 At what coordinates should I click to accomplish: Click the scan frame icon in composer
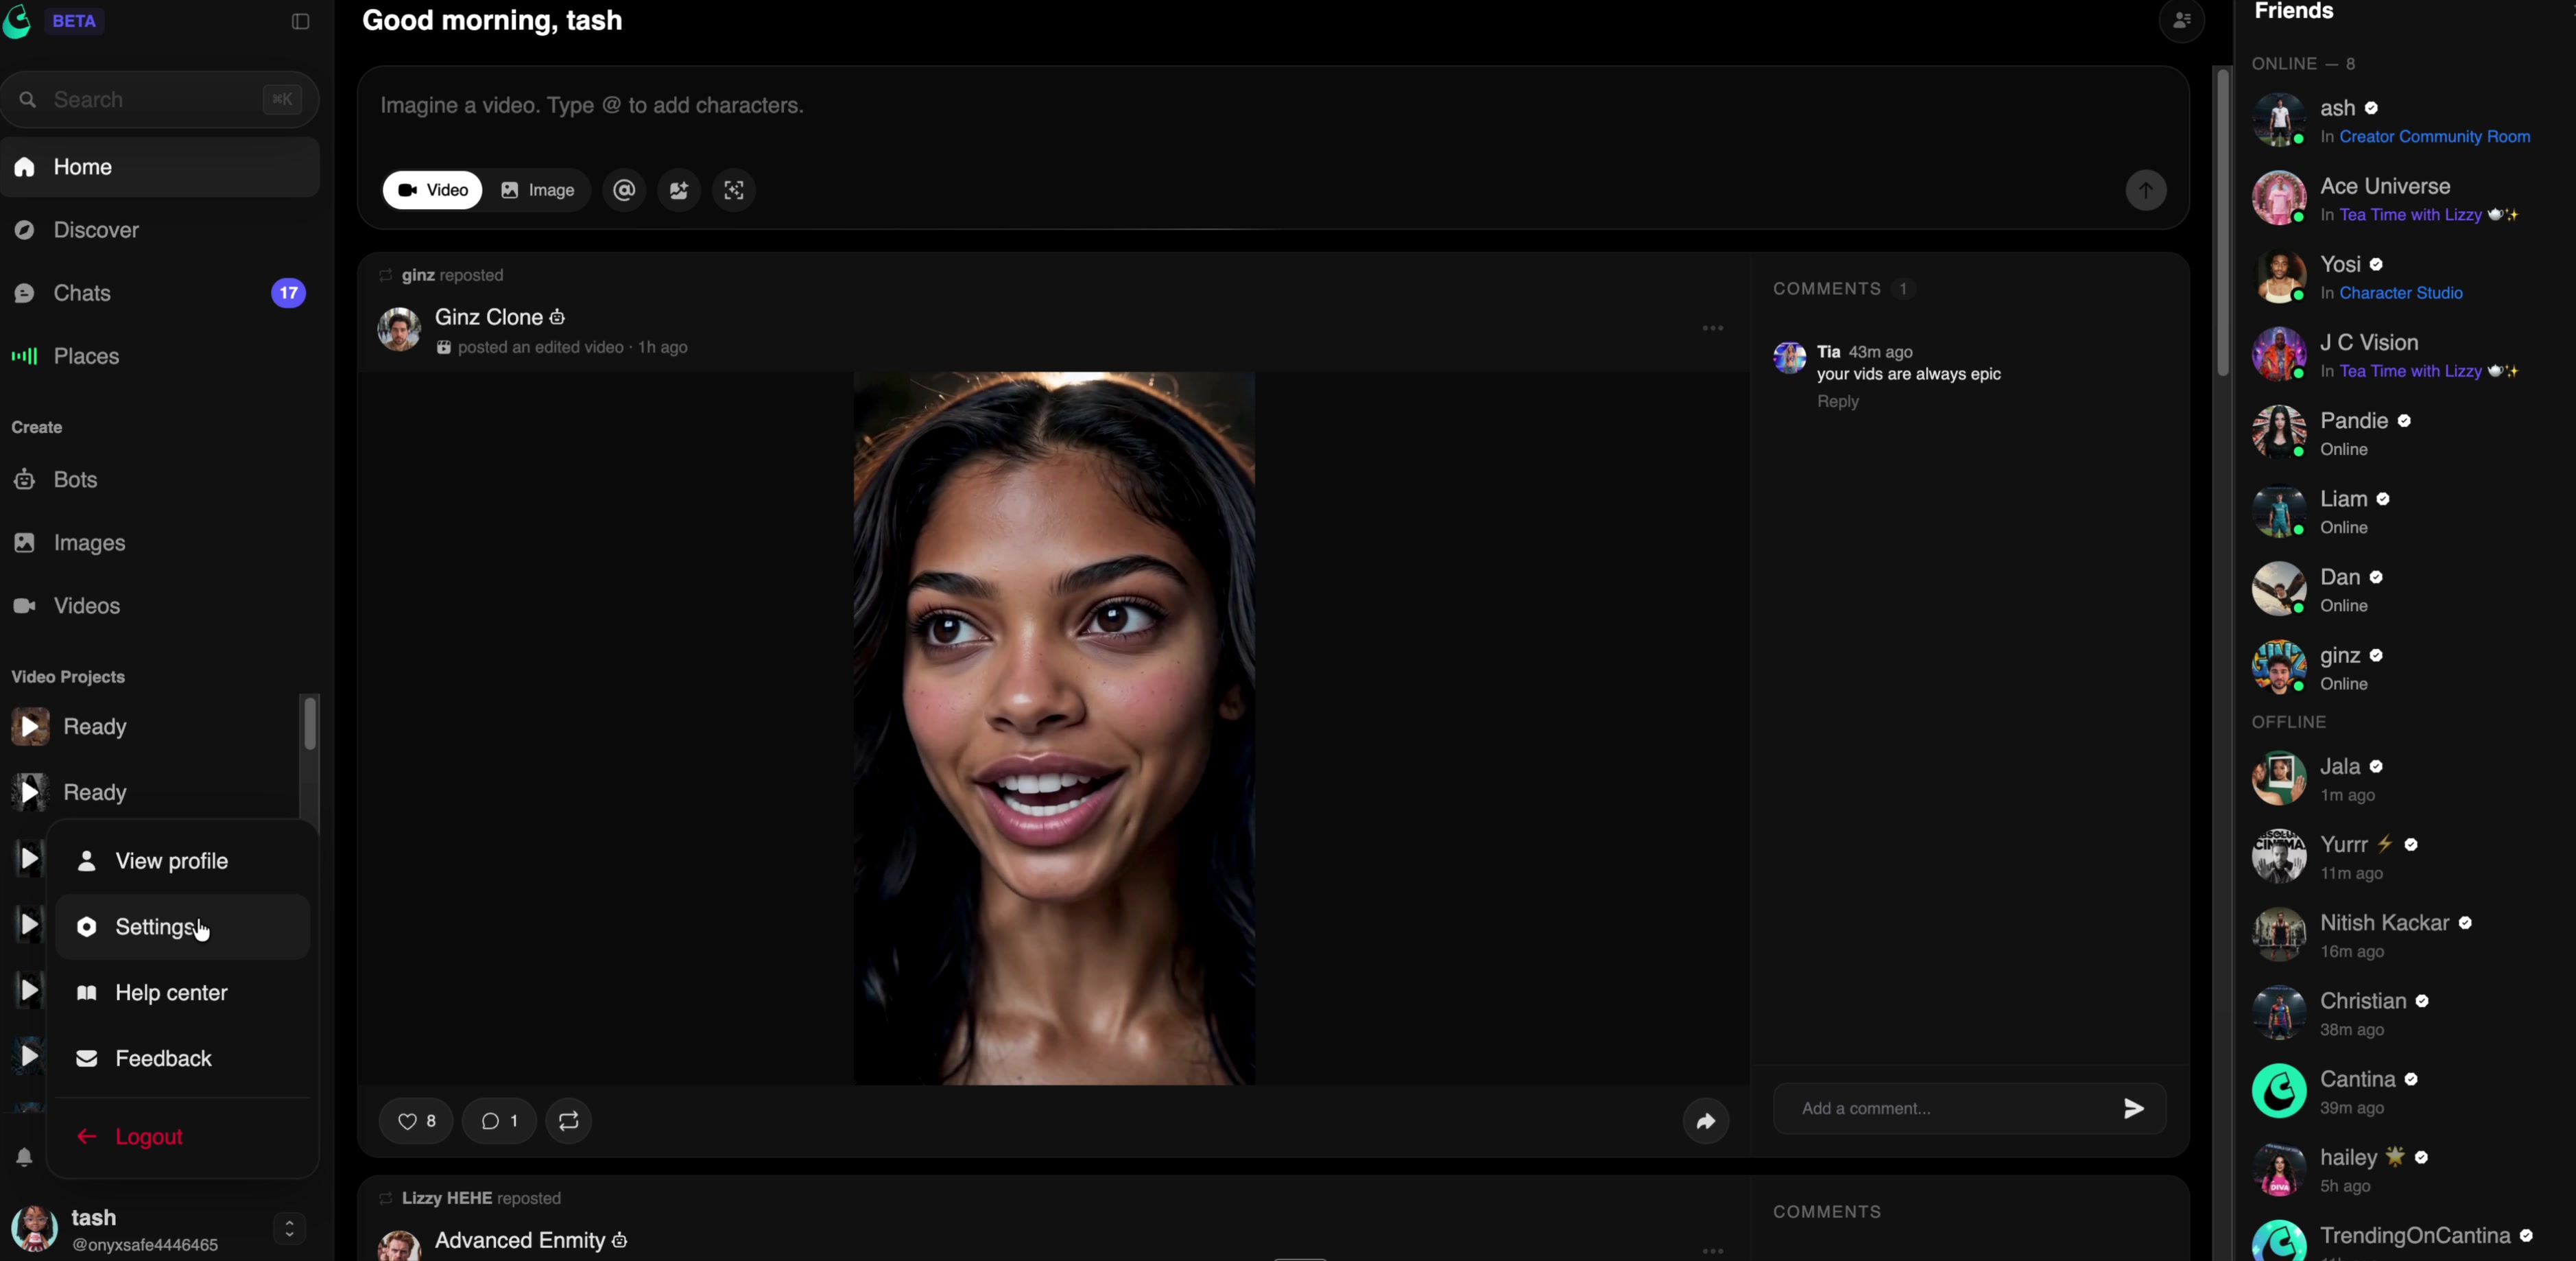tap(734, 190)
